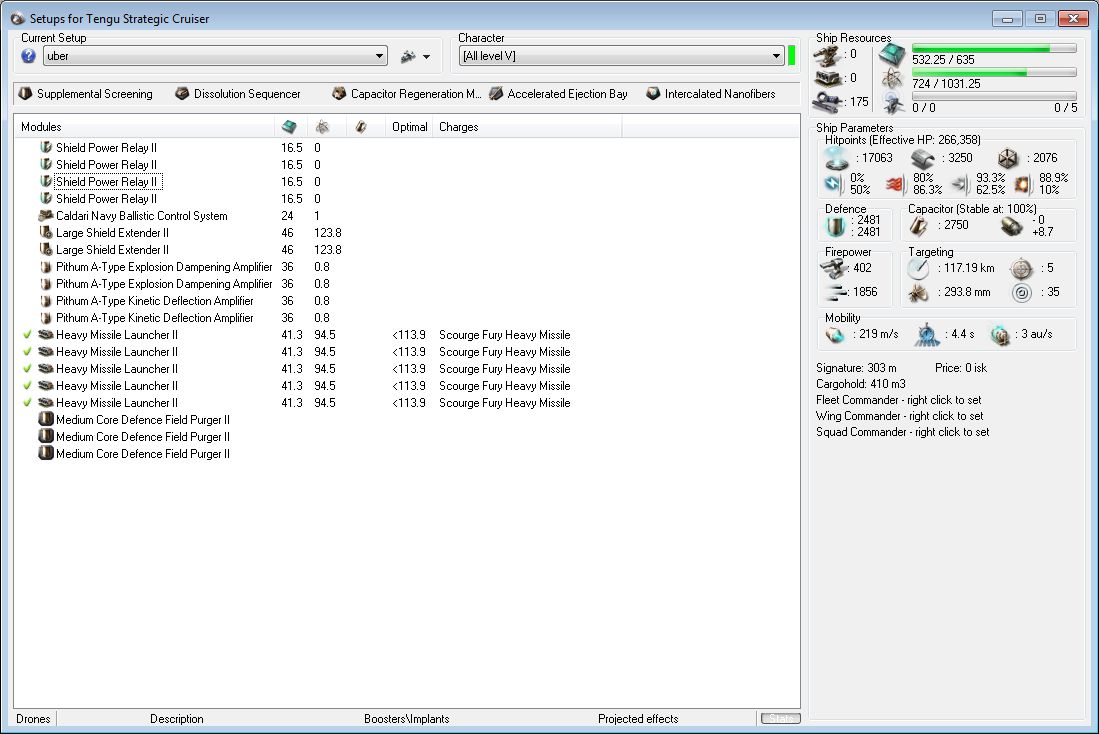
Task: Open the Drones tab
Action: coord(33,719)
